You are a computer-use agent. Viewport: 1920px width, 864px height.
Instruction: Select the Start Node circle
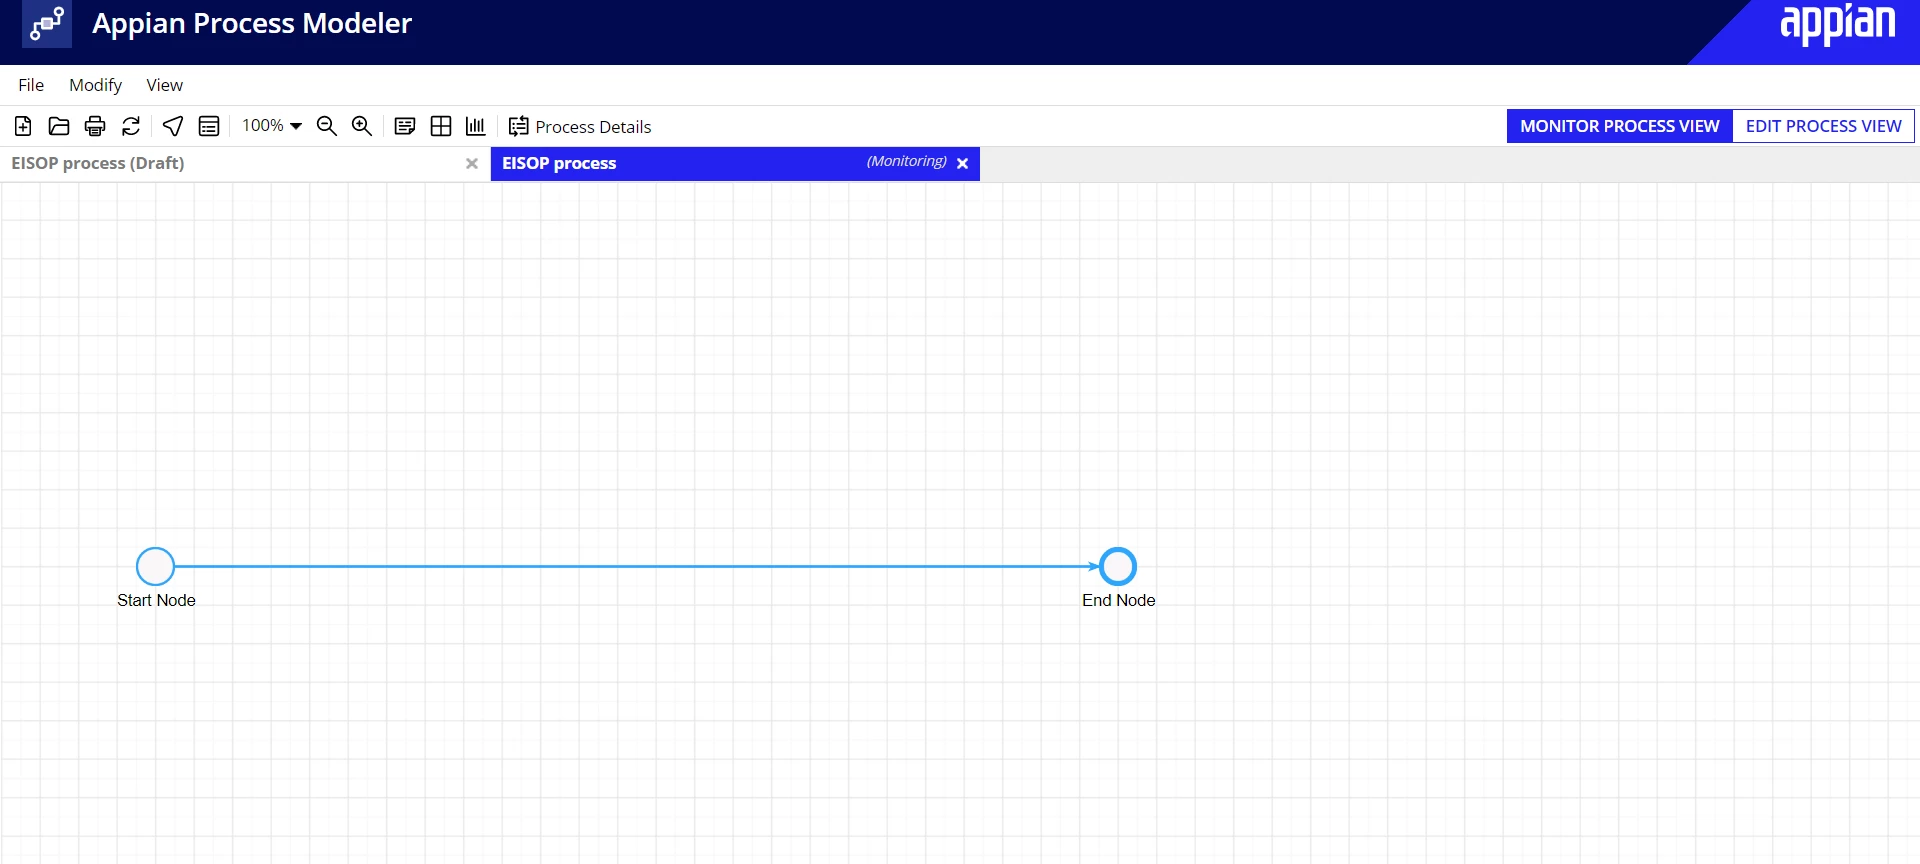[x=155, y=566]
